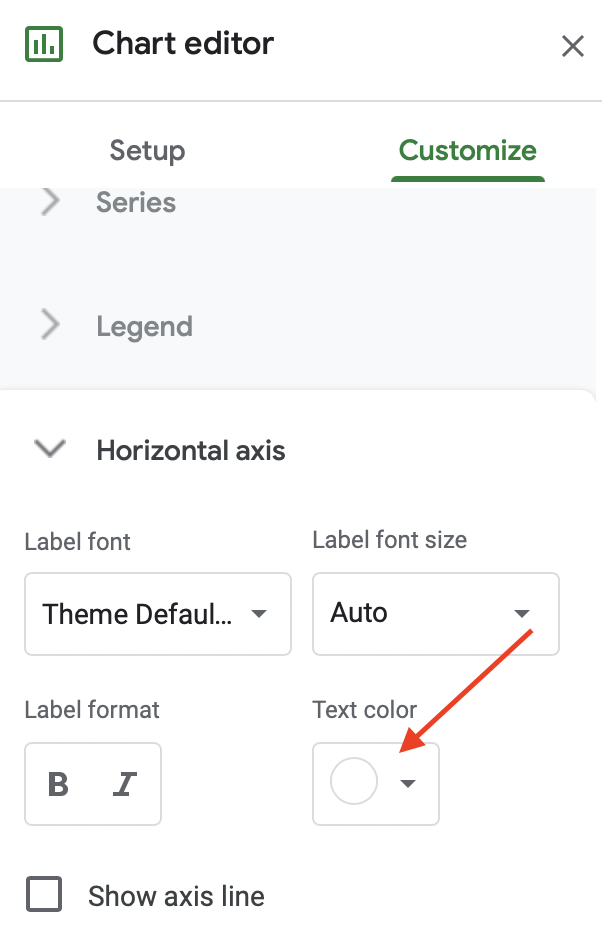Image resolution: width=602 pixels, height=946 pixels.
Task: Open the Auto font size dropdown
Action: (435, 614)
